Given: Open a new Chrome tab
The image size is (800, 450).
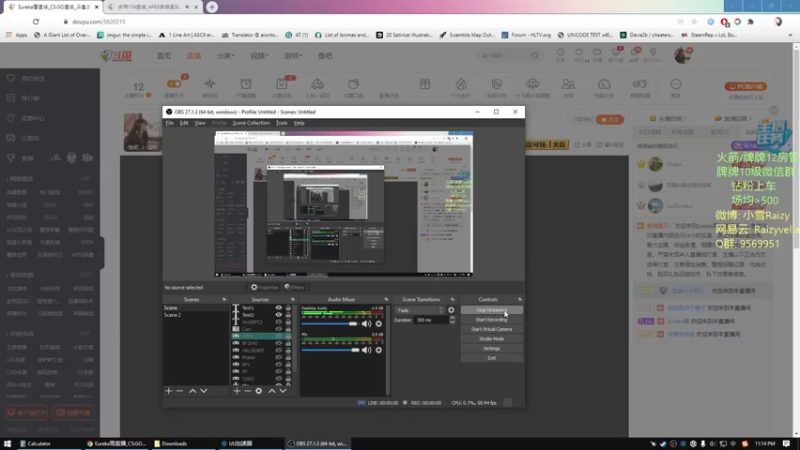Looking at the screenshot, I should (212, 7).
